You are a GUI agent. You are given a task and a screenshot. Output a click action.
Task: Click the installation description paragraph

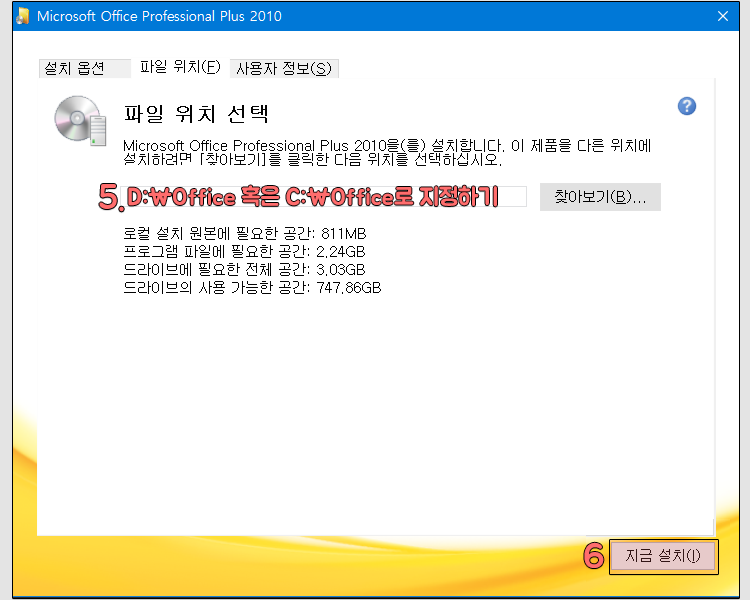point(387,152)
